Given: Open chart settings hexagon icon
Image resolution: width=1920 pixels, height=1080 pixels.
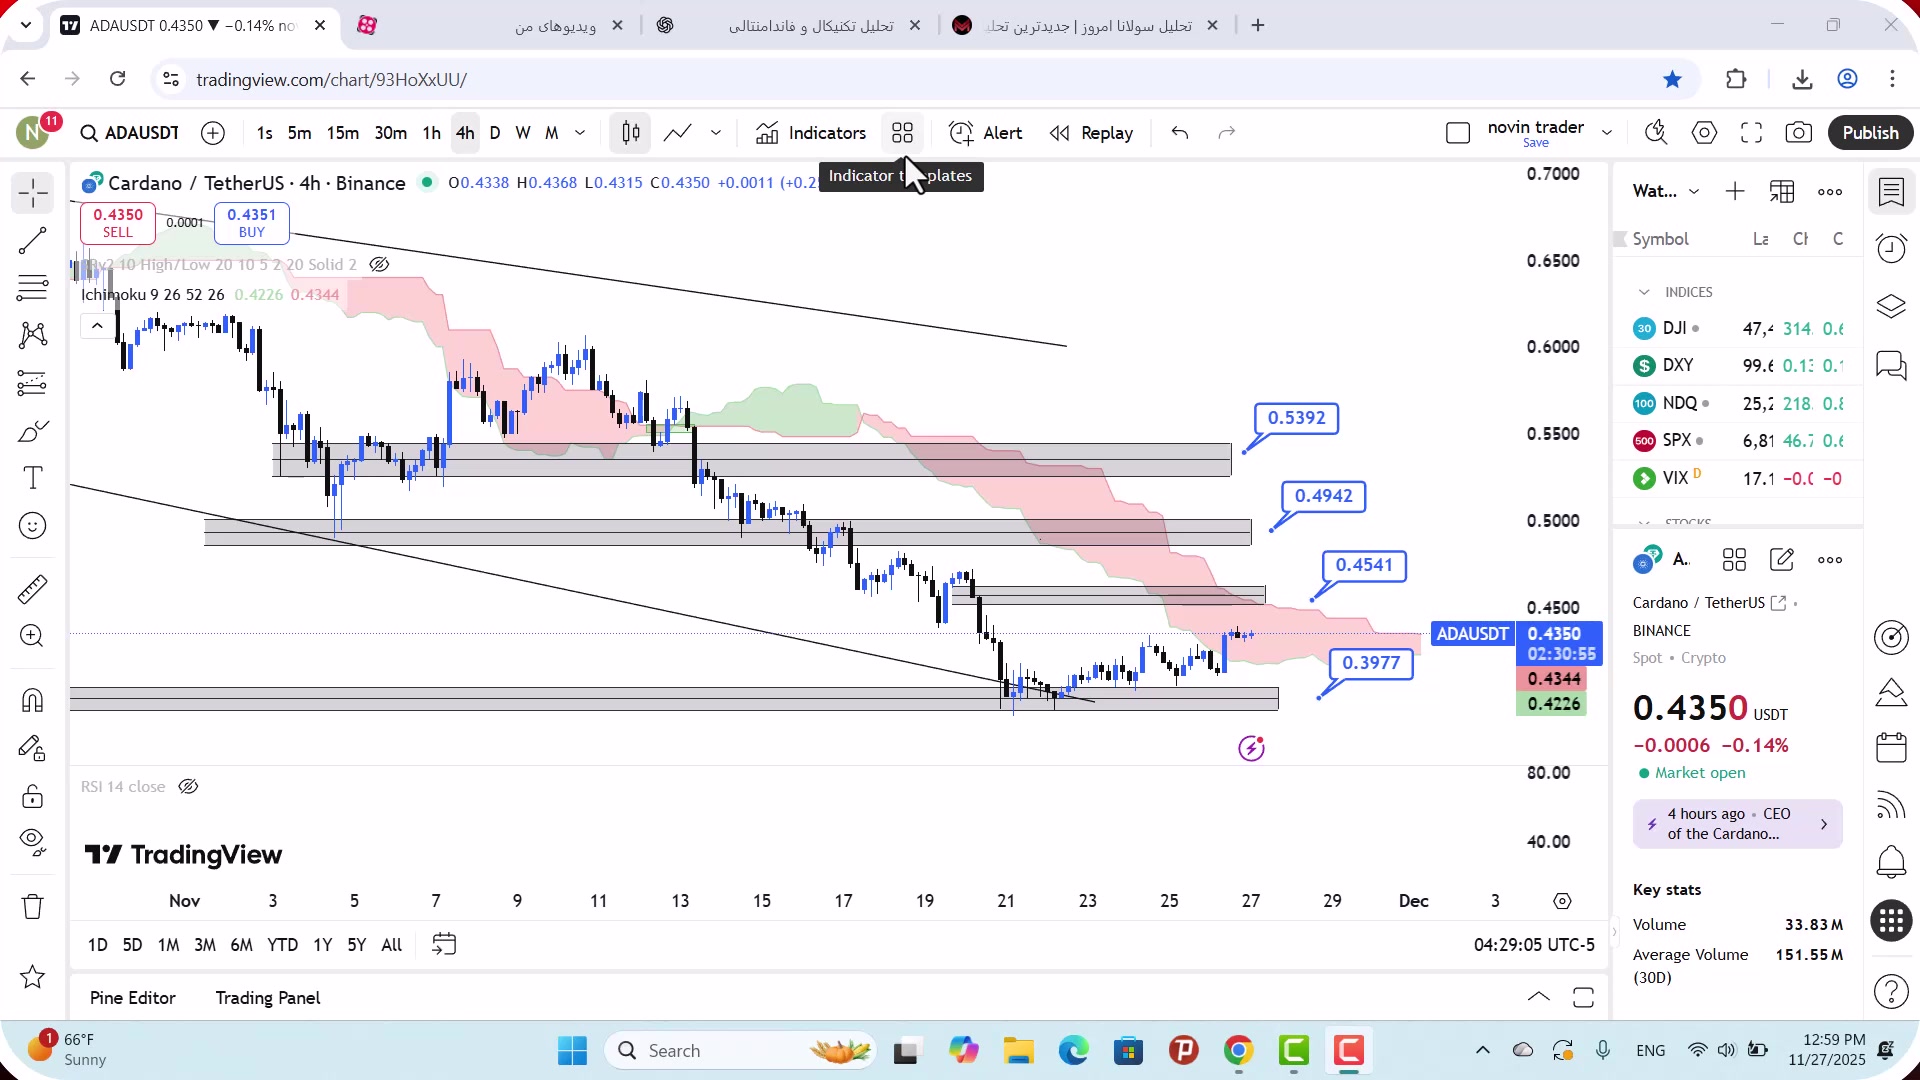Looking at the screenshot, I should tap(1705, 133).
